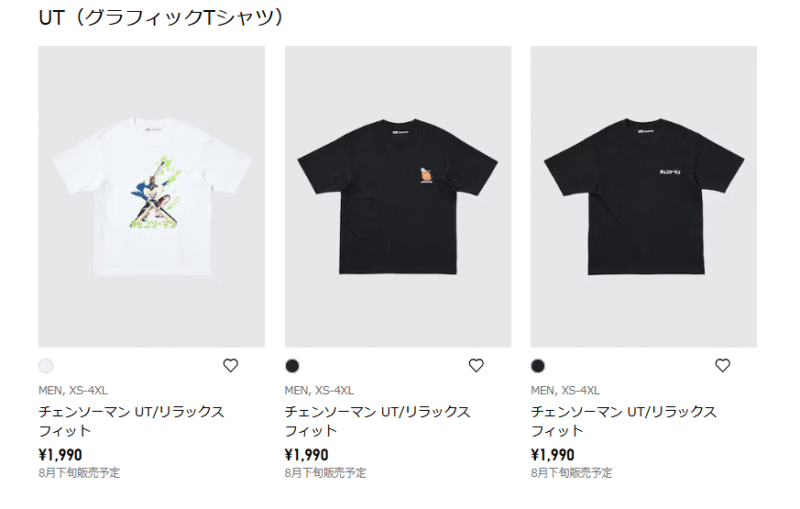Screen dimensions: 800x509
Task: Add black logo text shirt to wishlist heart
Action: (722, 365)
